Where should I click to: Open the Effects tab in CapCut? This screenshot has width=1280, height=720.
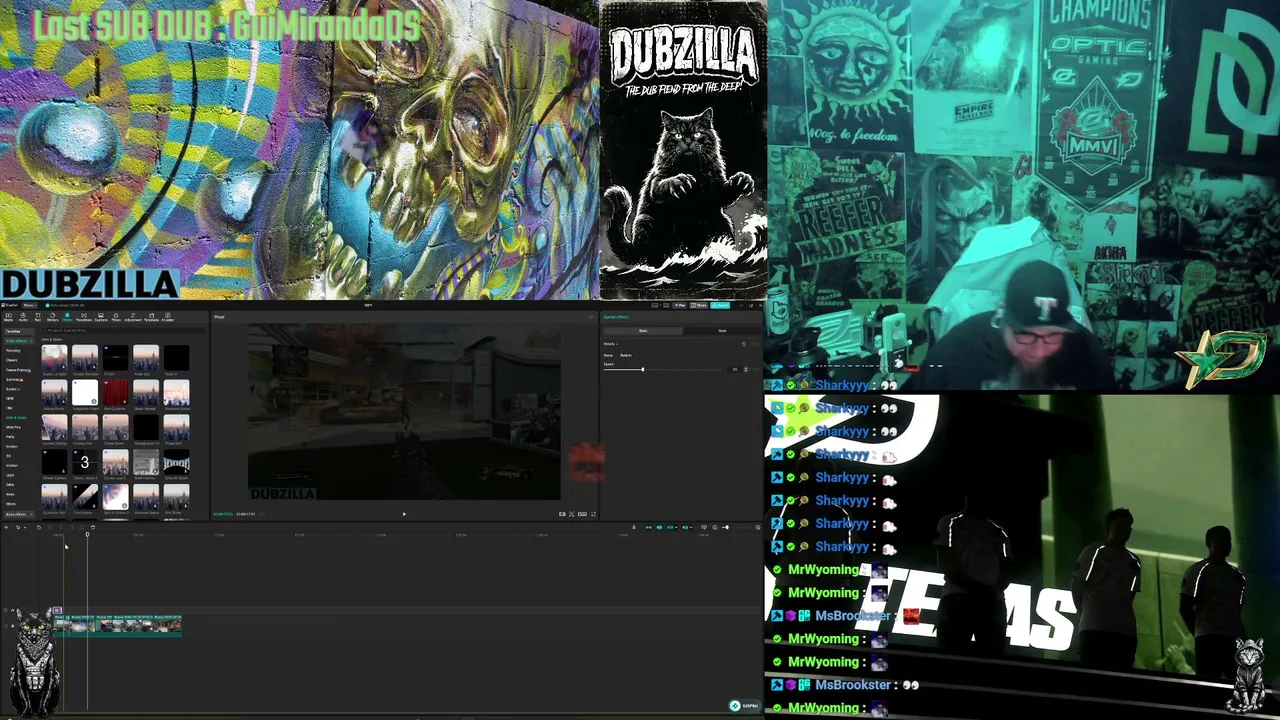[x=68, y=317]
